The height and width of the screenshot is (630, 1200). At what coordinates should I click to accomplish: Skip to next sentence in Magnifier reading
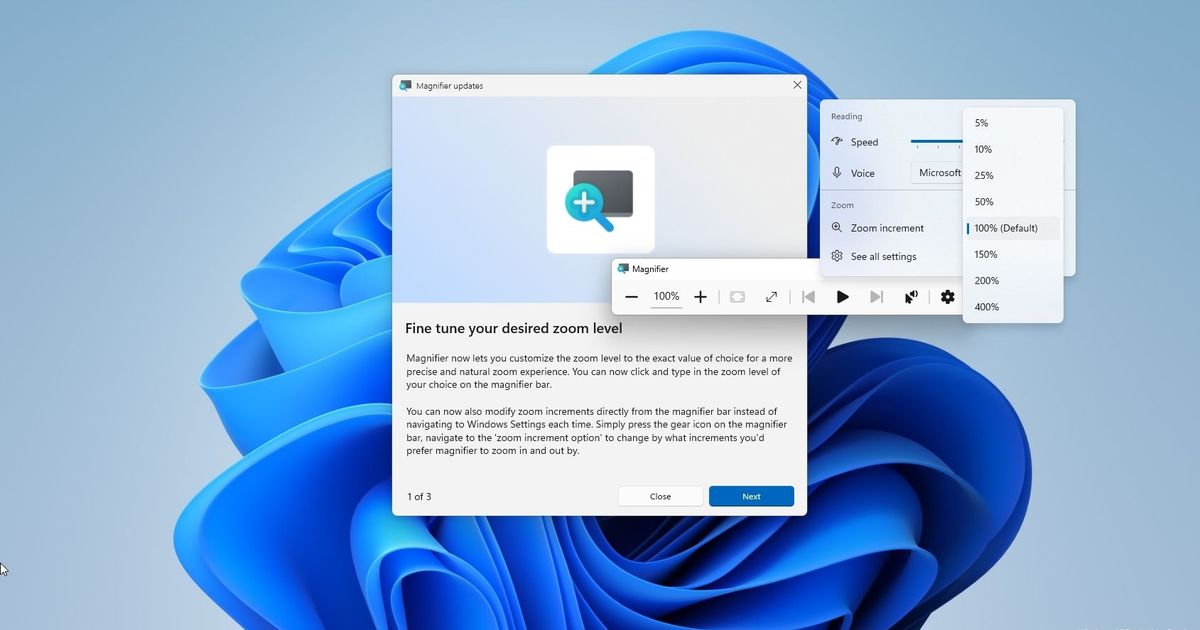coord(876,297)
